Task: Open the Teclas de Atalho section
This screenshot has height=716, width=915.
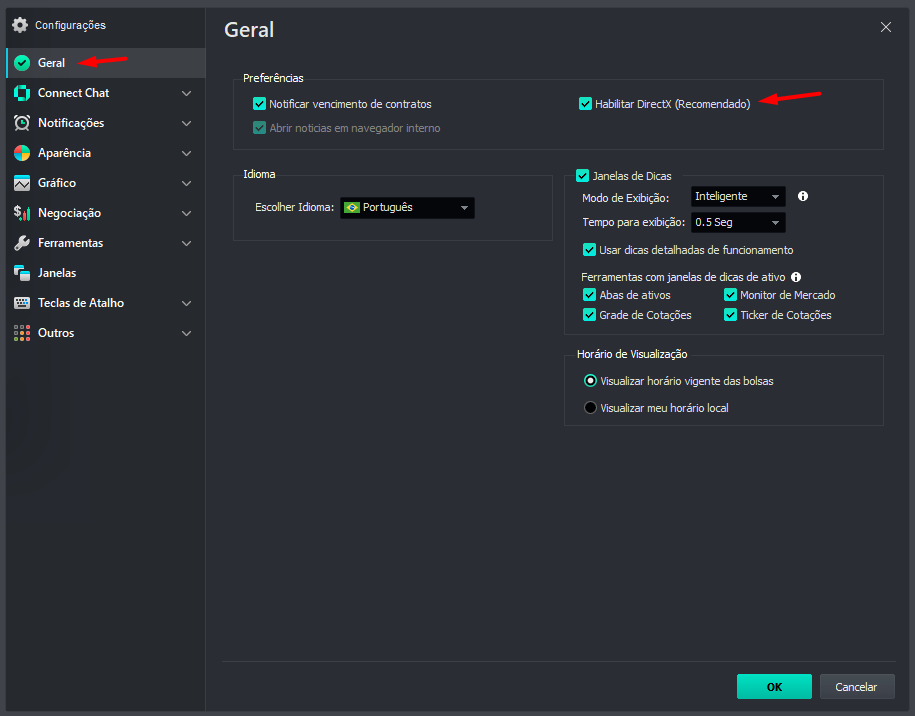Action: click(x=106, y=303)
